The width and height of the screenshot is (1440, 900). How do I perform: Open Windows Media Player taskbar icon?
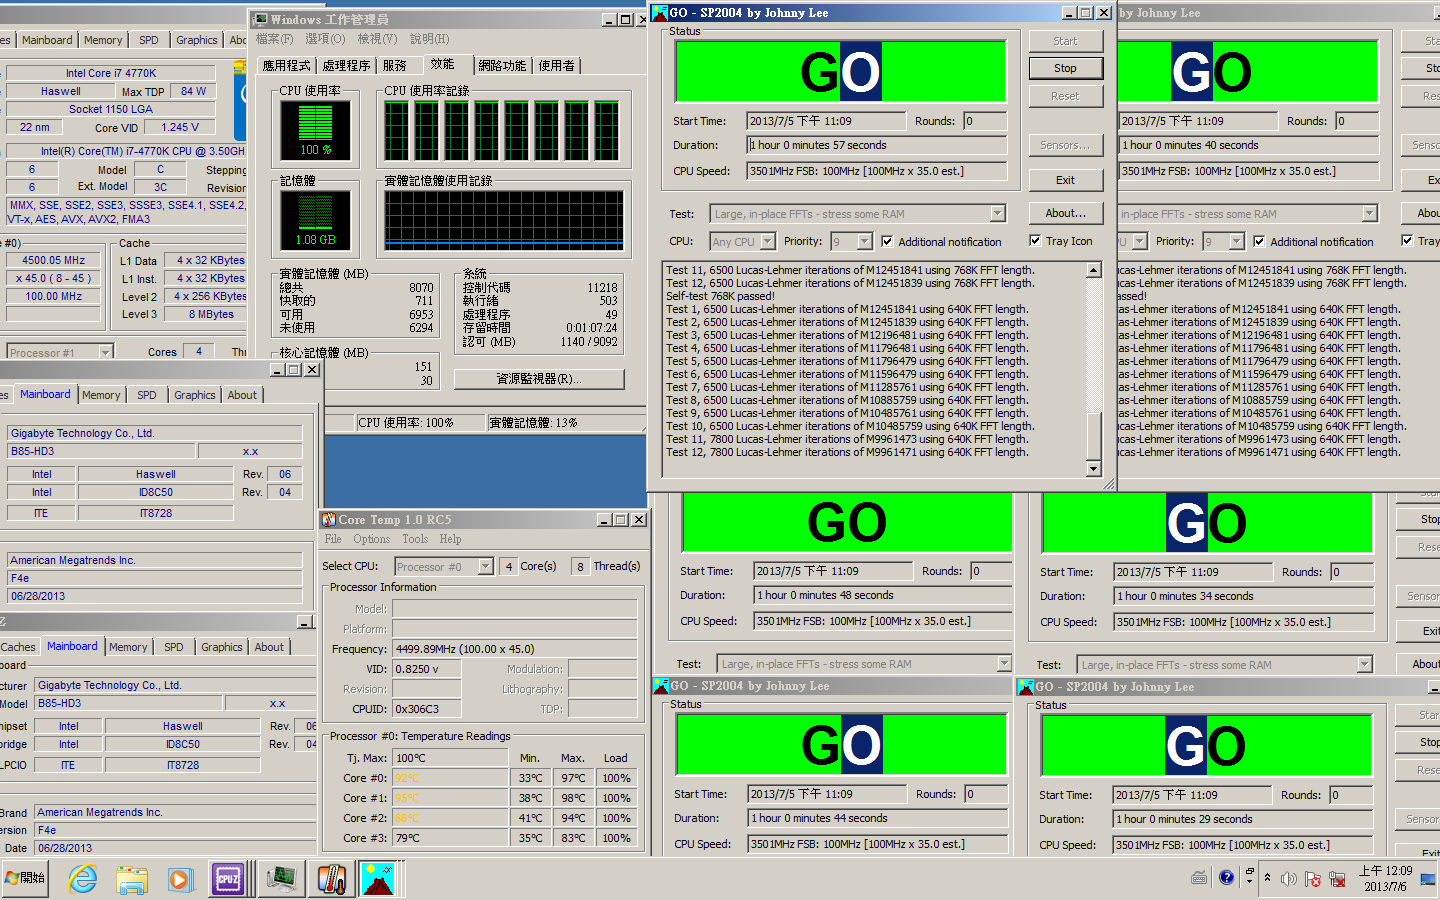(180, 880)
